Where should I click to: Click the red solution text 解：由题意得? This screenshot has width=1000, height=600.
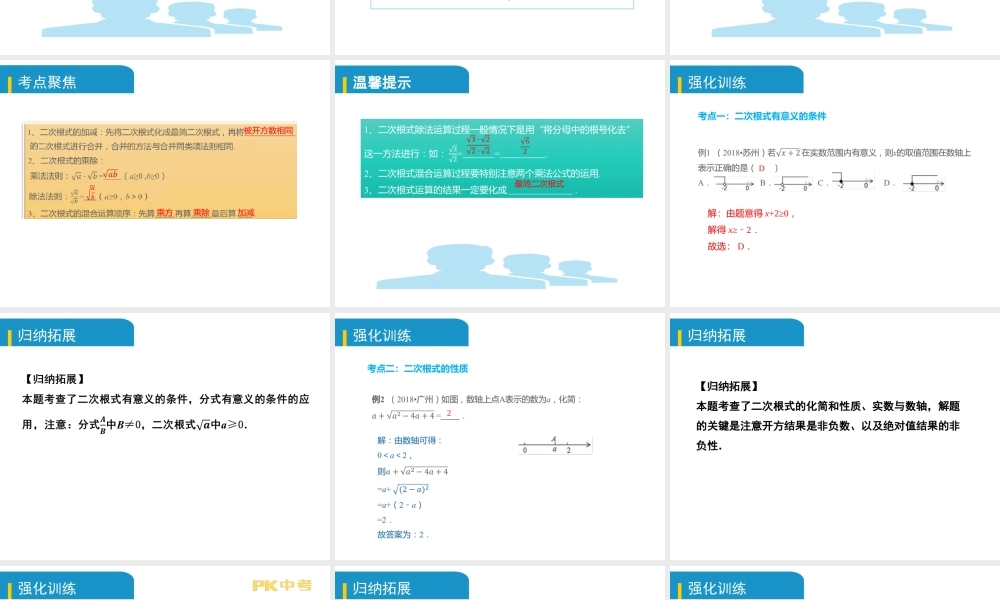pyautogui.click(x=750, y=213)
